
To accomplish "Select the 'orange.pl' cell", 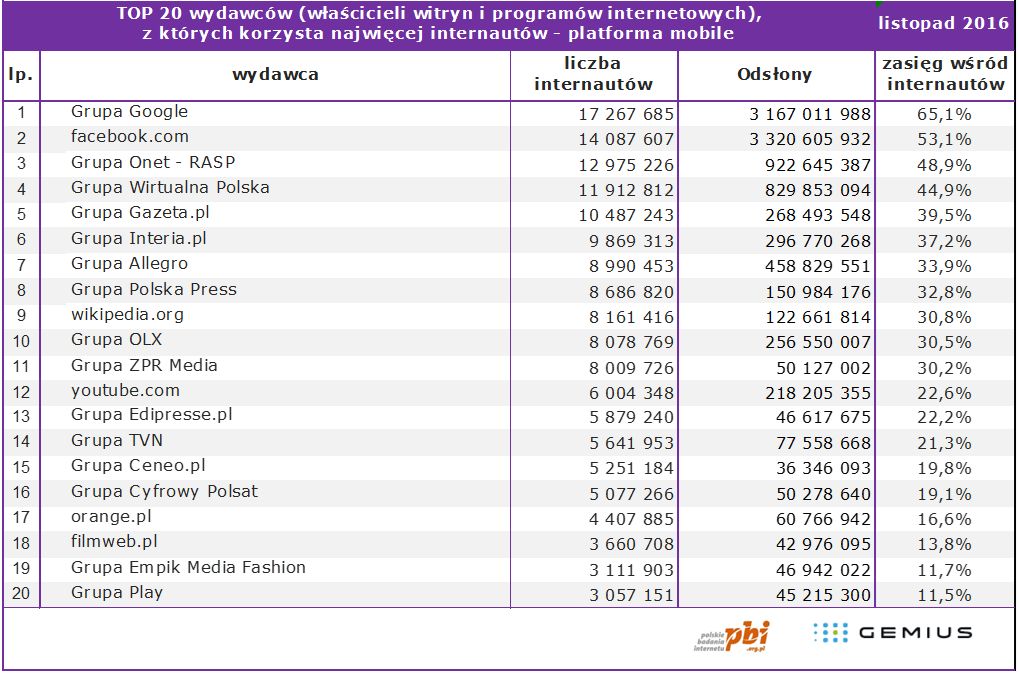I will 111,517.
